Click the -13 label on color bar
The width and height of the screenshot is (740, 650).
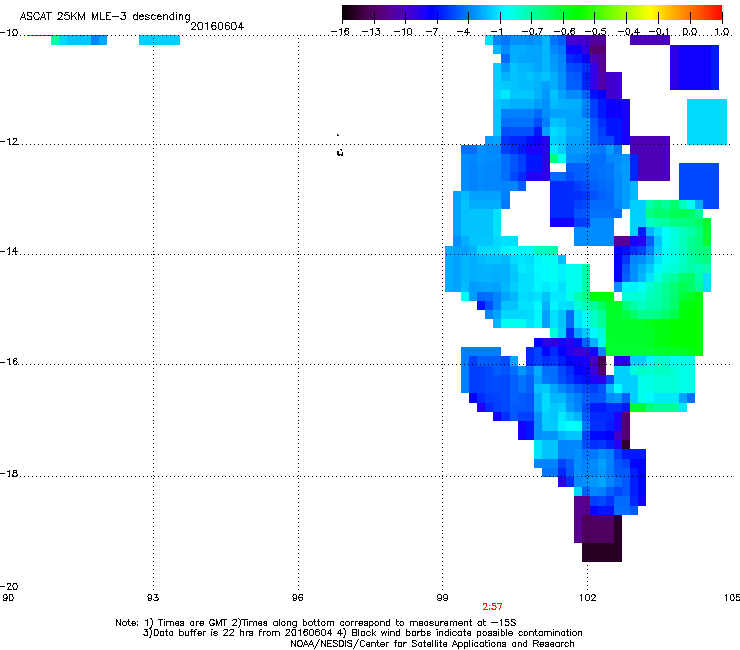coord(371,32)
